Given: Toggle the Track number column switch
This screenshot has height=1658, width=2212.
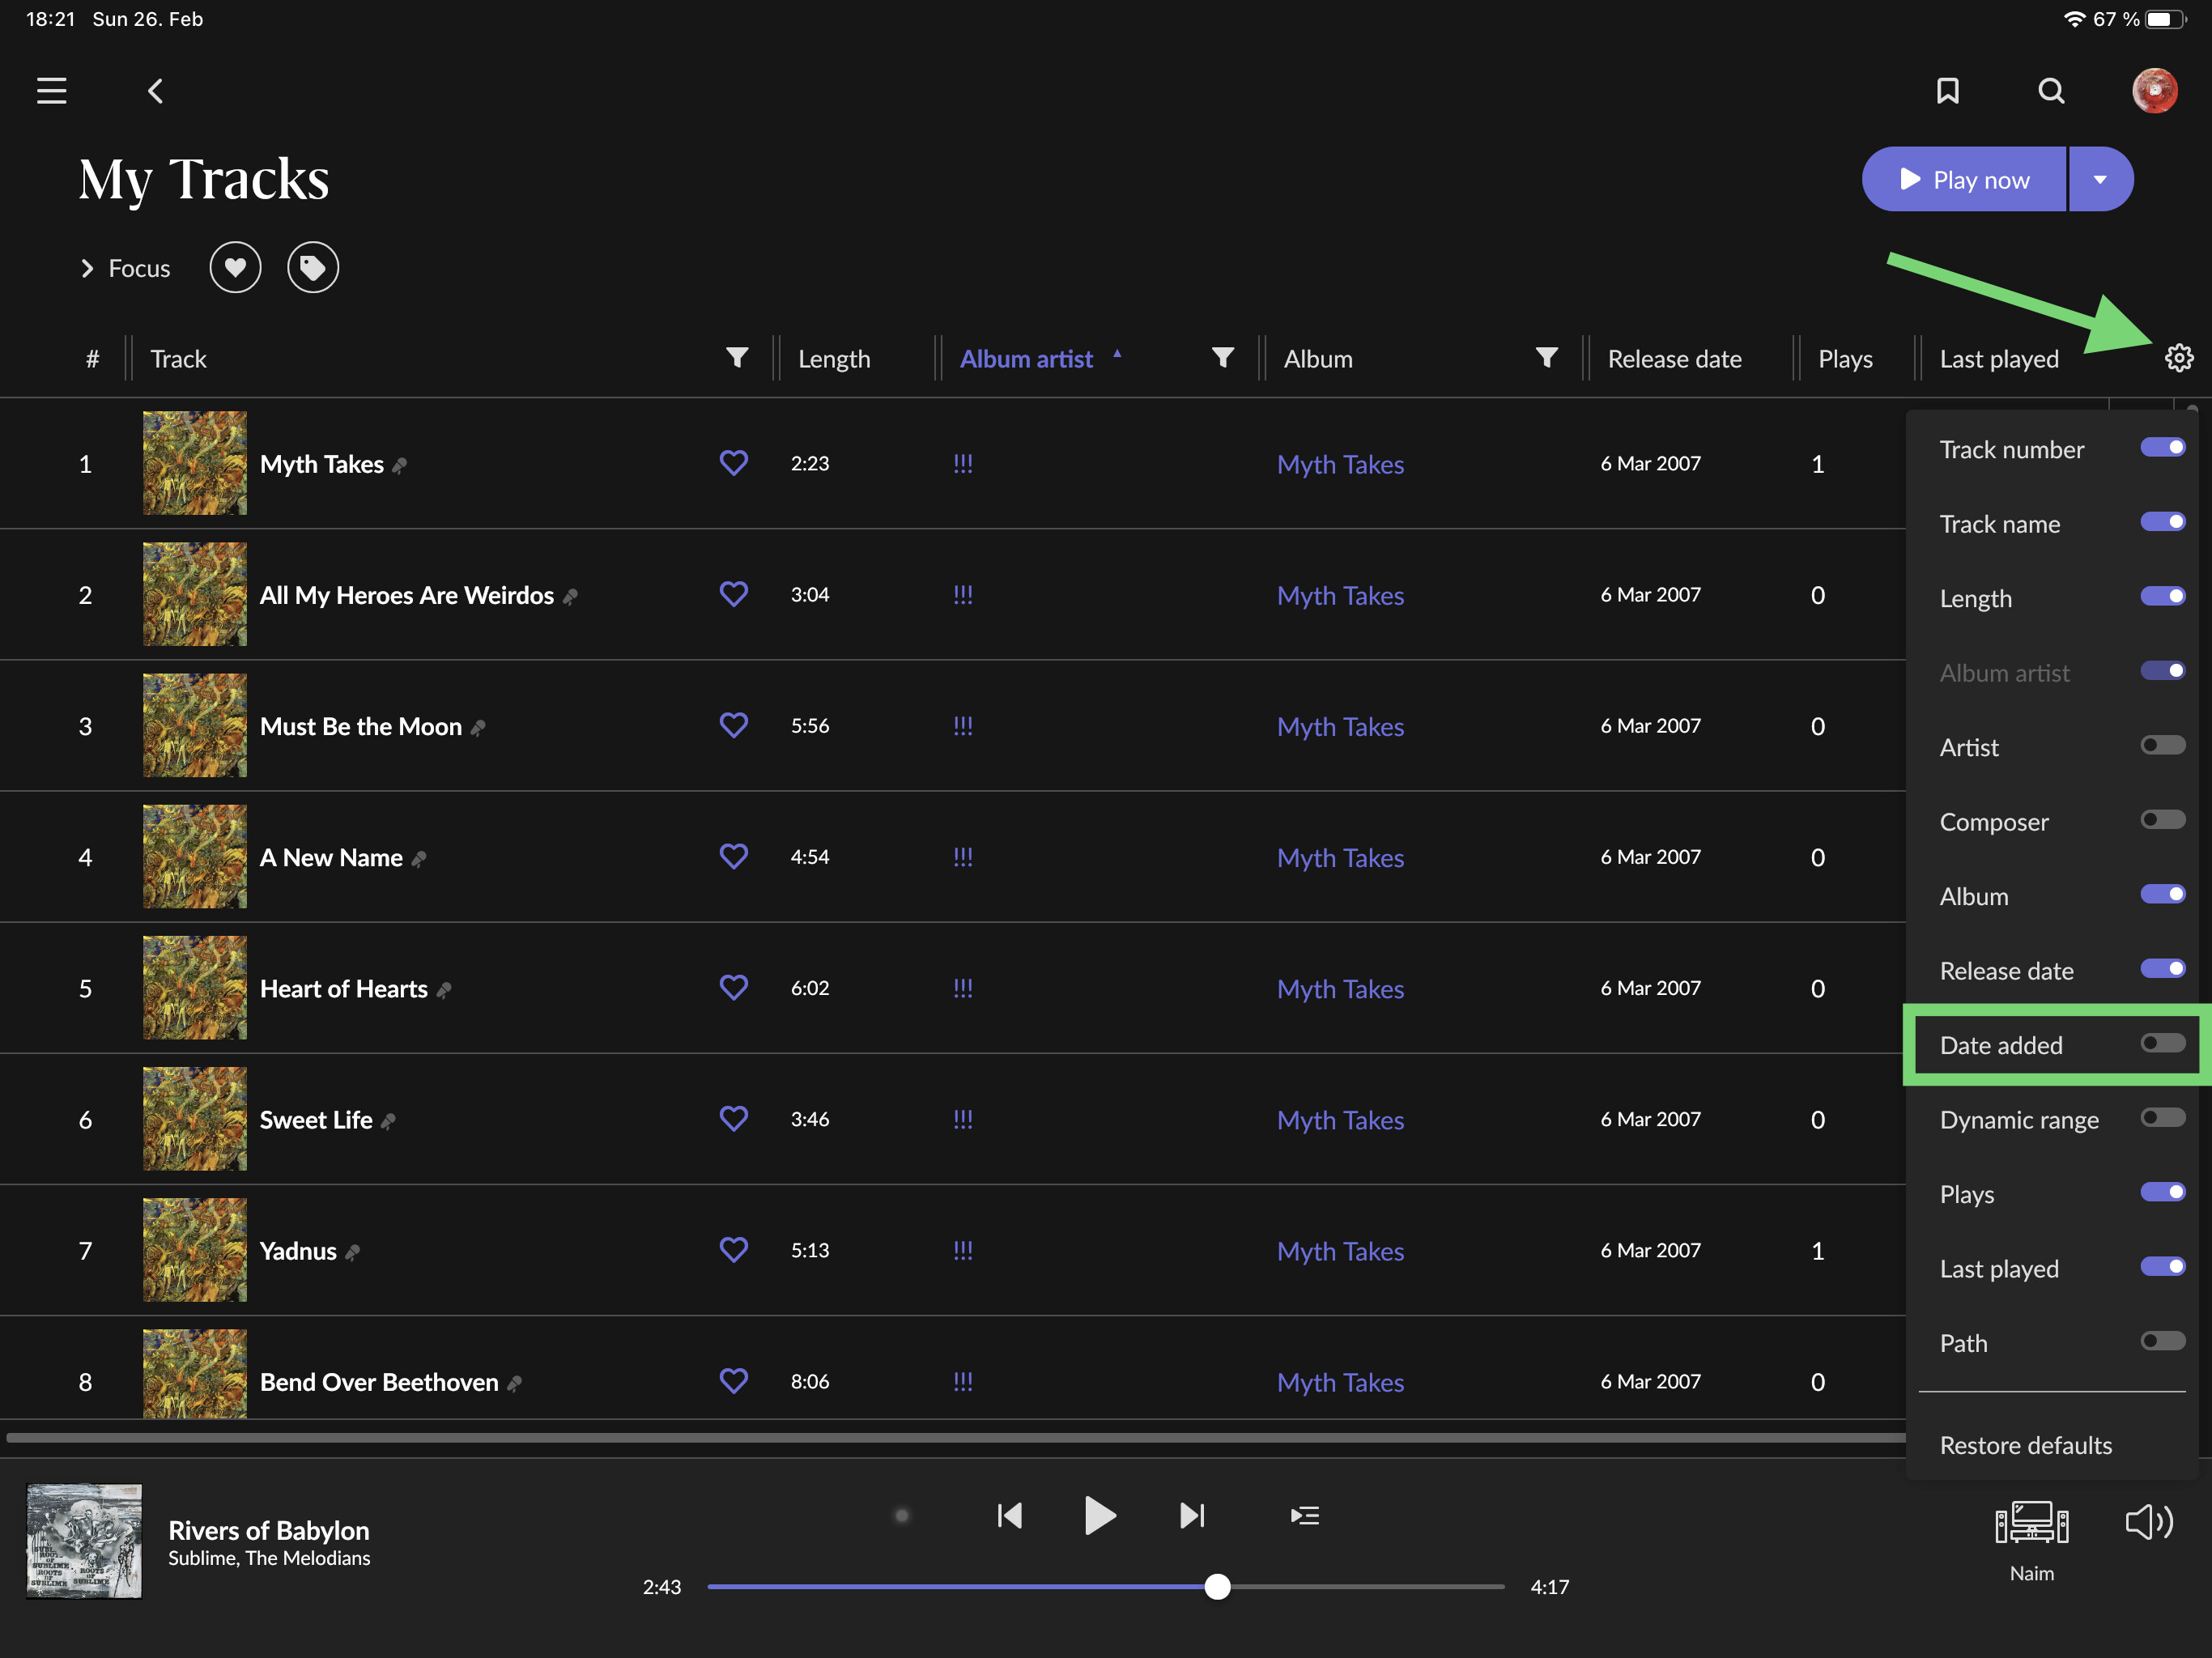Looking at the screenshot, I should tap(2162, 448).
